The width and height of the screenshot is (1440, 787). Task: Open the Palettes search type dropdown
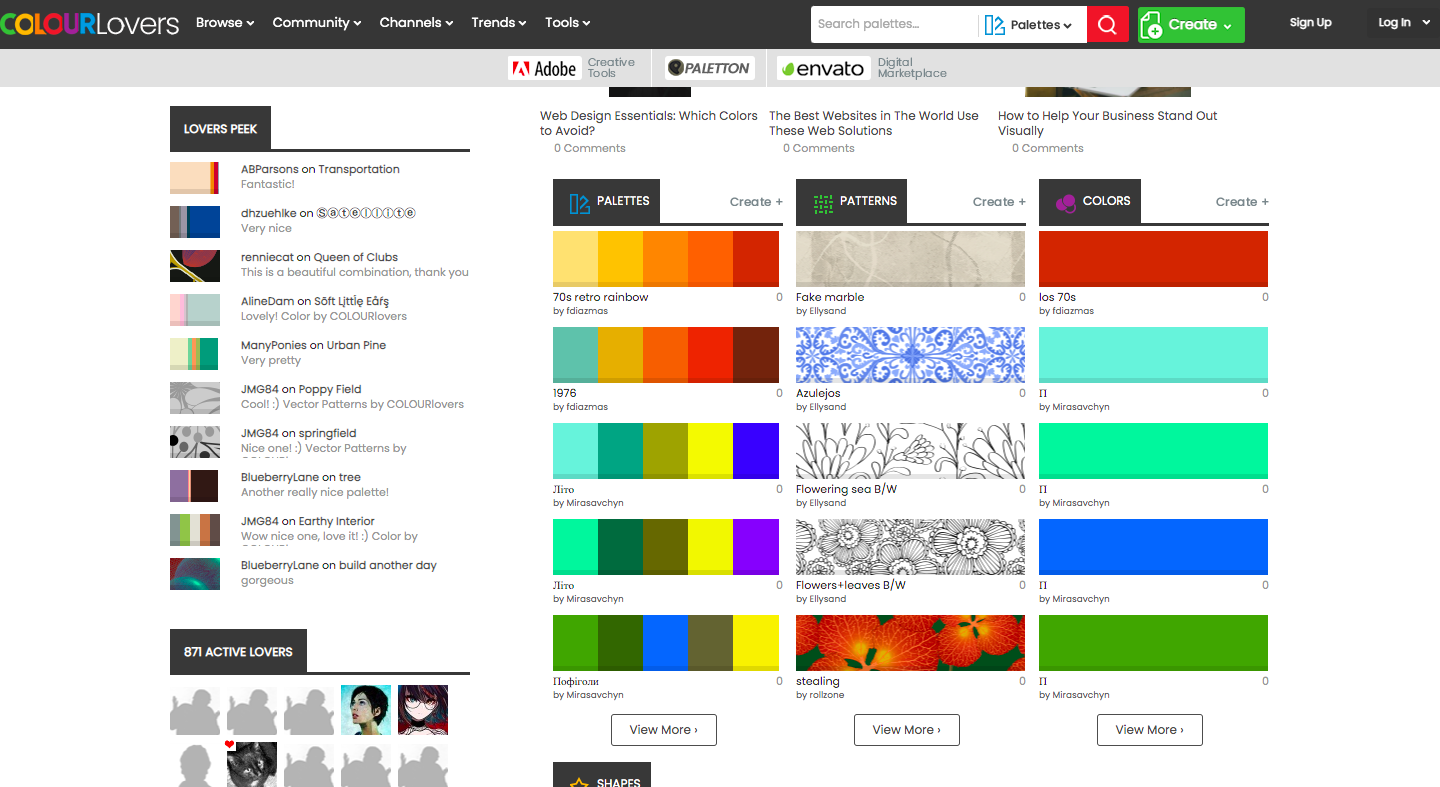coord(1032,25)
